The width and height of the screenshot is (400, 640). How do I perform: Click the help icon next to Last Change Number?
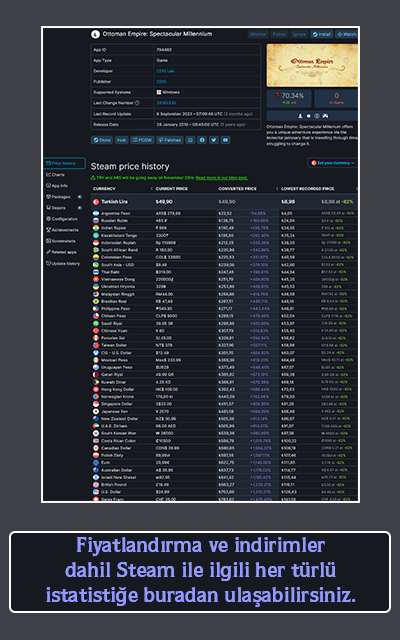tap(137, 103)
